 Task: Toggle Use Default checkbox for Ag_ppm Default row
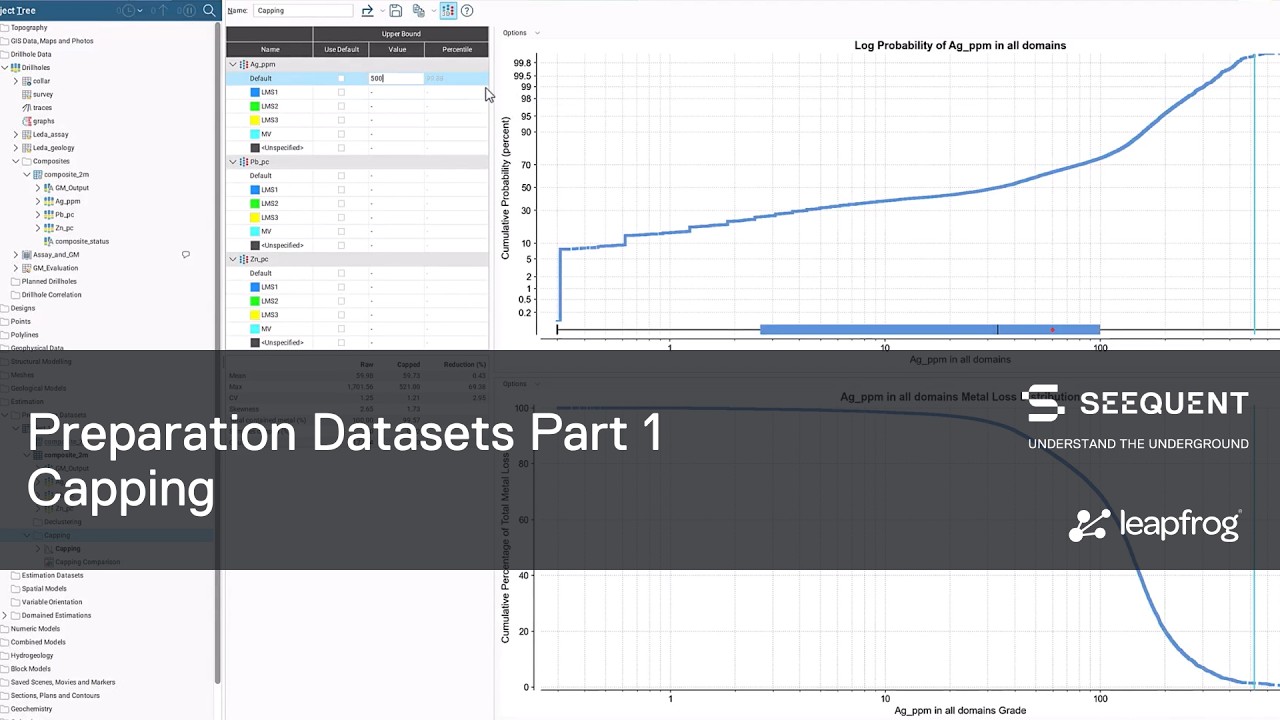coord(341,78)
